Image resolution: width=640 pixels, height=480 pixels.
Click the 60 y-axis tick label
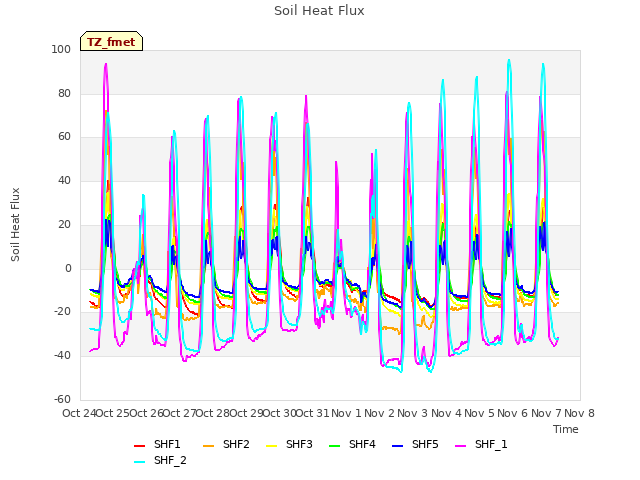64,137
